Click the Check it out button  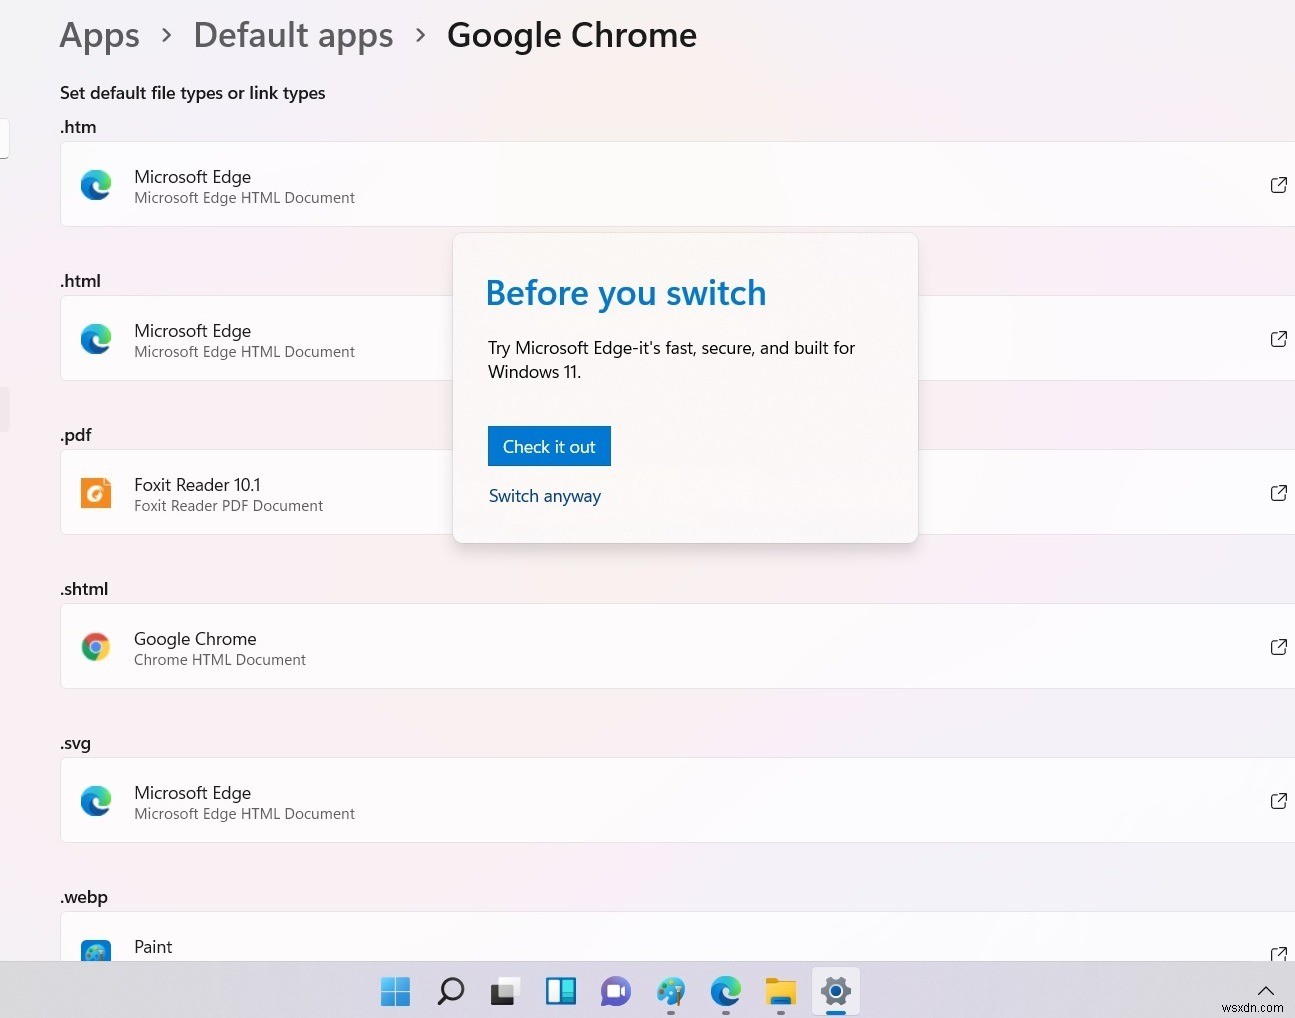[x=549, y=446]
